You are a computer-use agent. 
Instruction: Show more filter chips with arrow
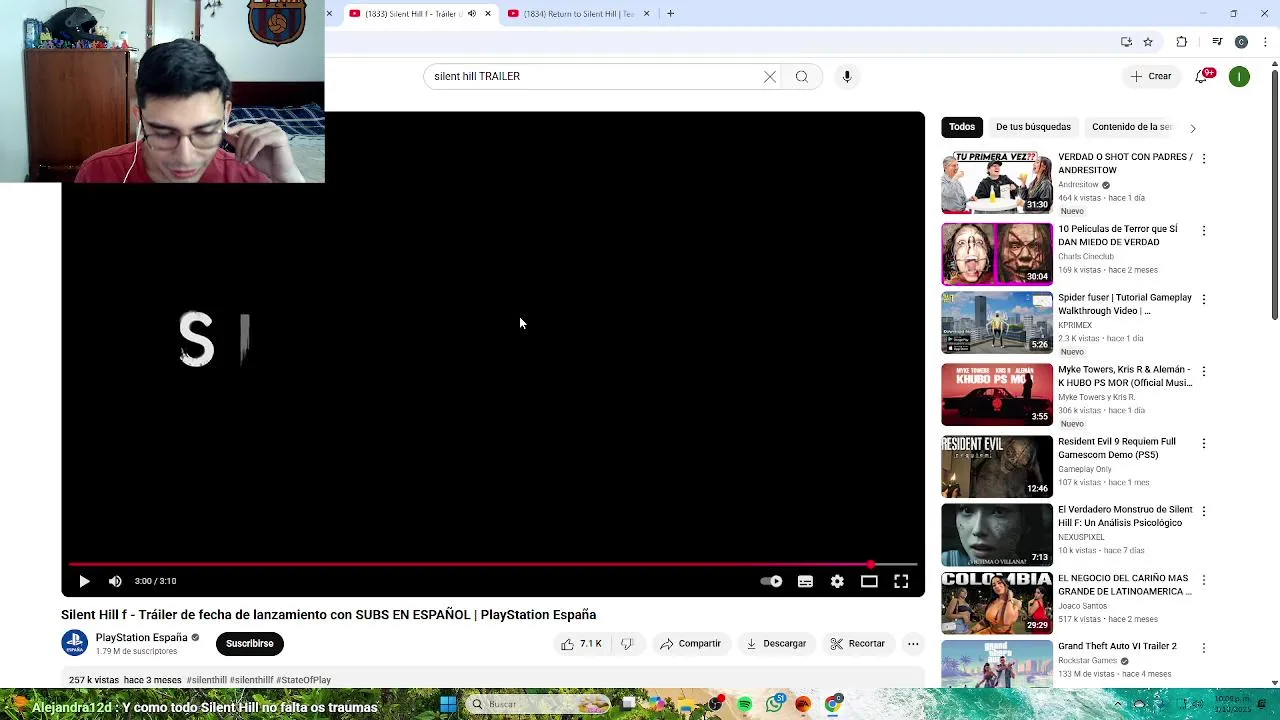point(1192,128)
